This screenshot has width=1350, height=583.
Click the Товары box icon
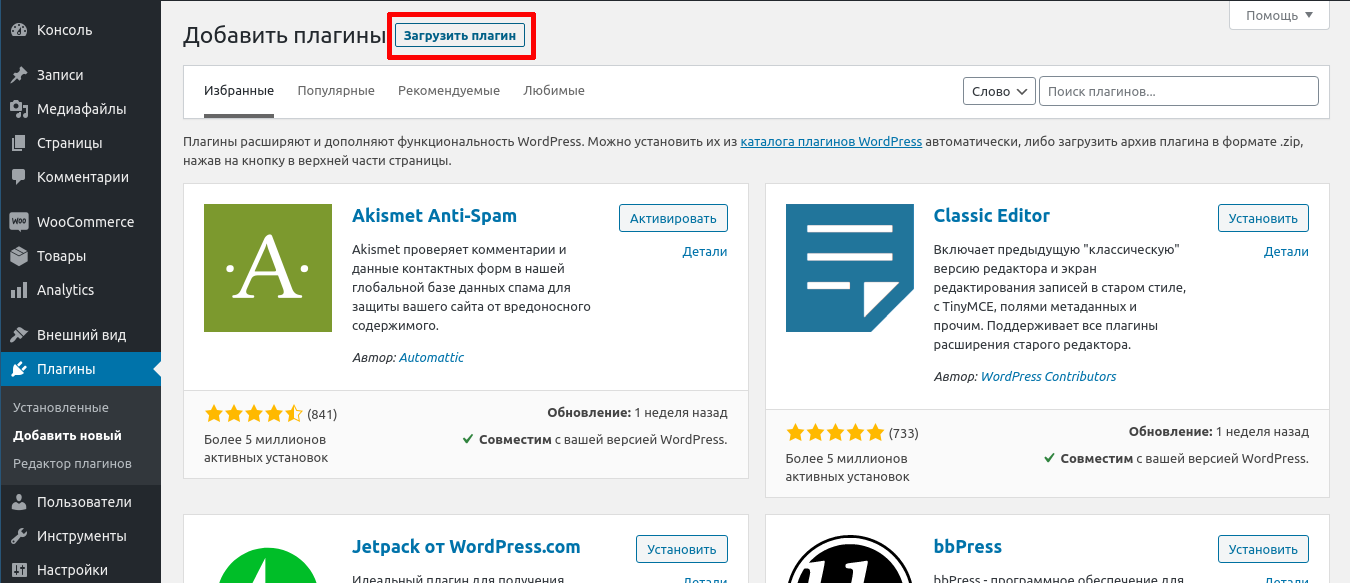point(18,256)
